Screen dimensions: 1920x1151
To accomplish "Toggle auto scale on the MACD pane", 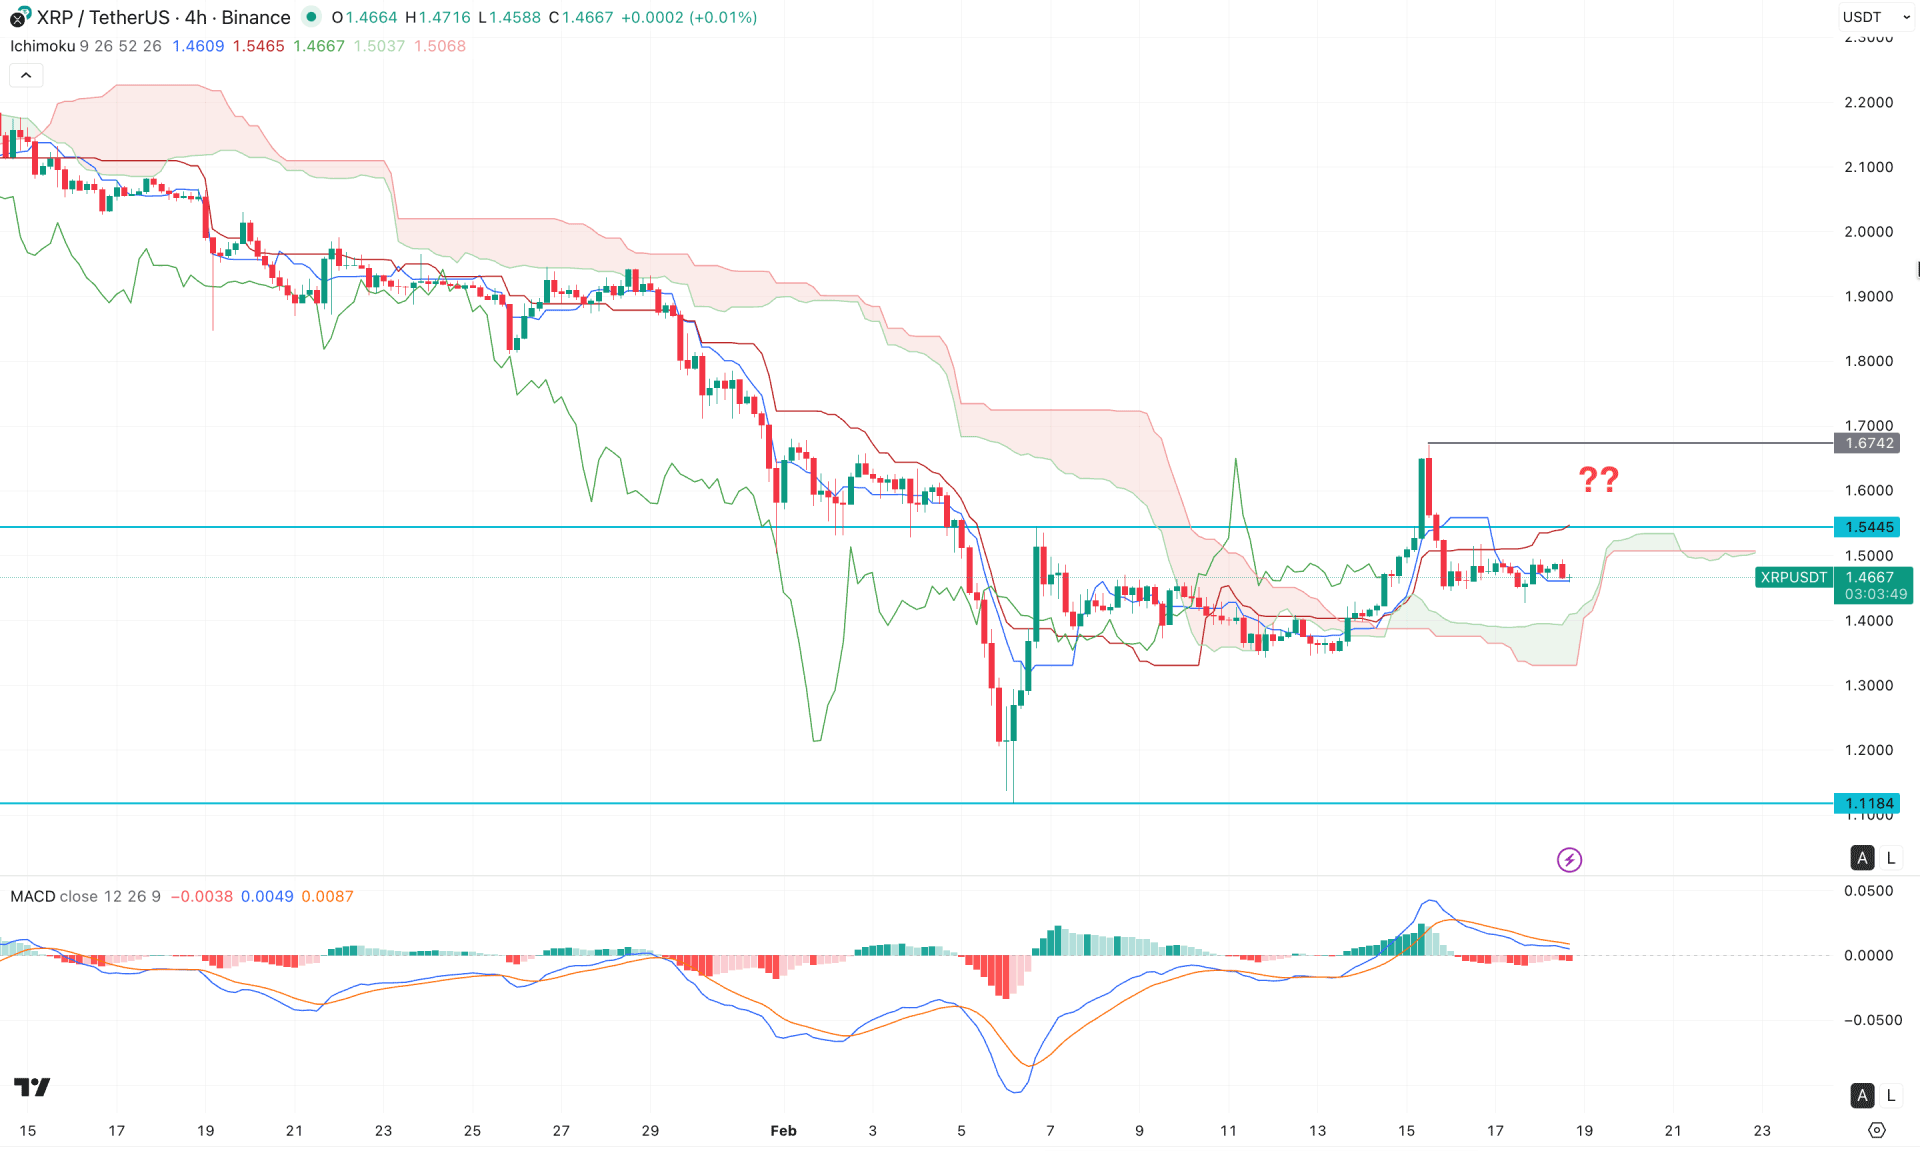I will [x=1862, y=1095].
